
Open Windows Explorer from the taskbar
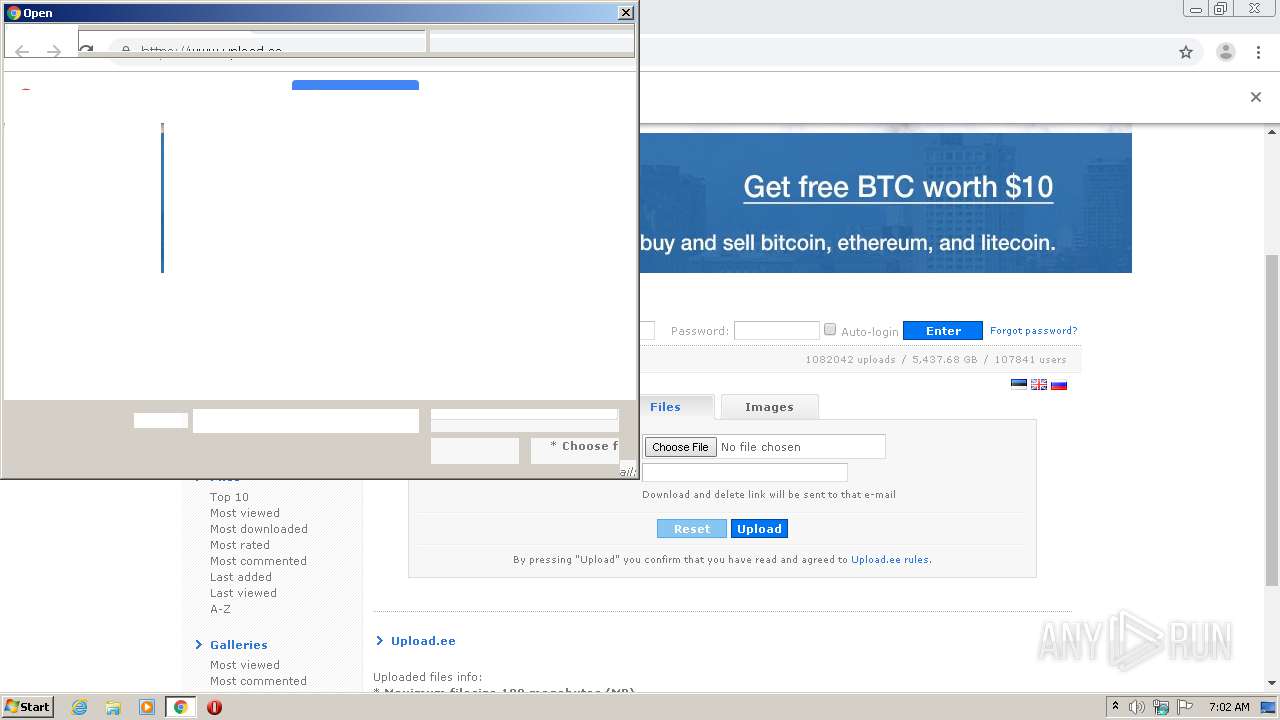pyautogui.click(x=113, y=707)
